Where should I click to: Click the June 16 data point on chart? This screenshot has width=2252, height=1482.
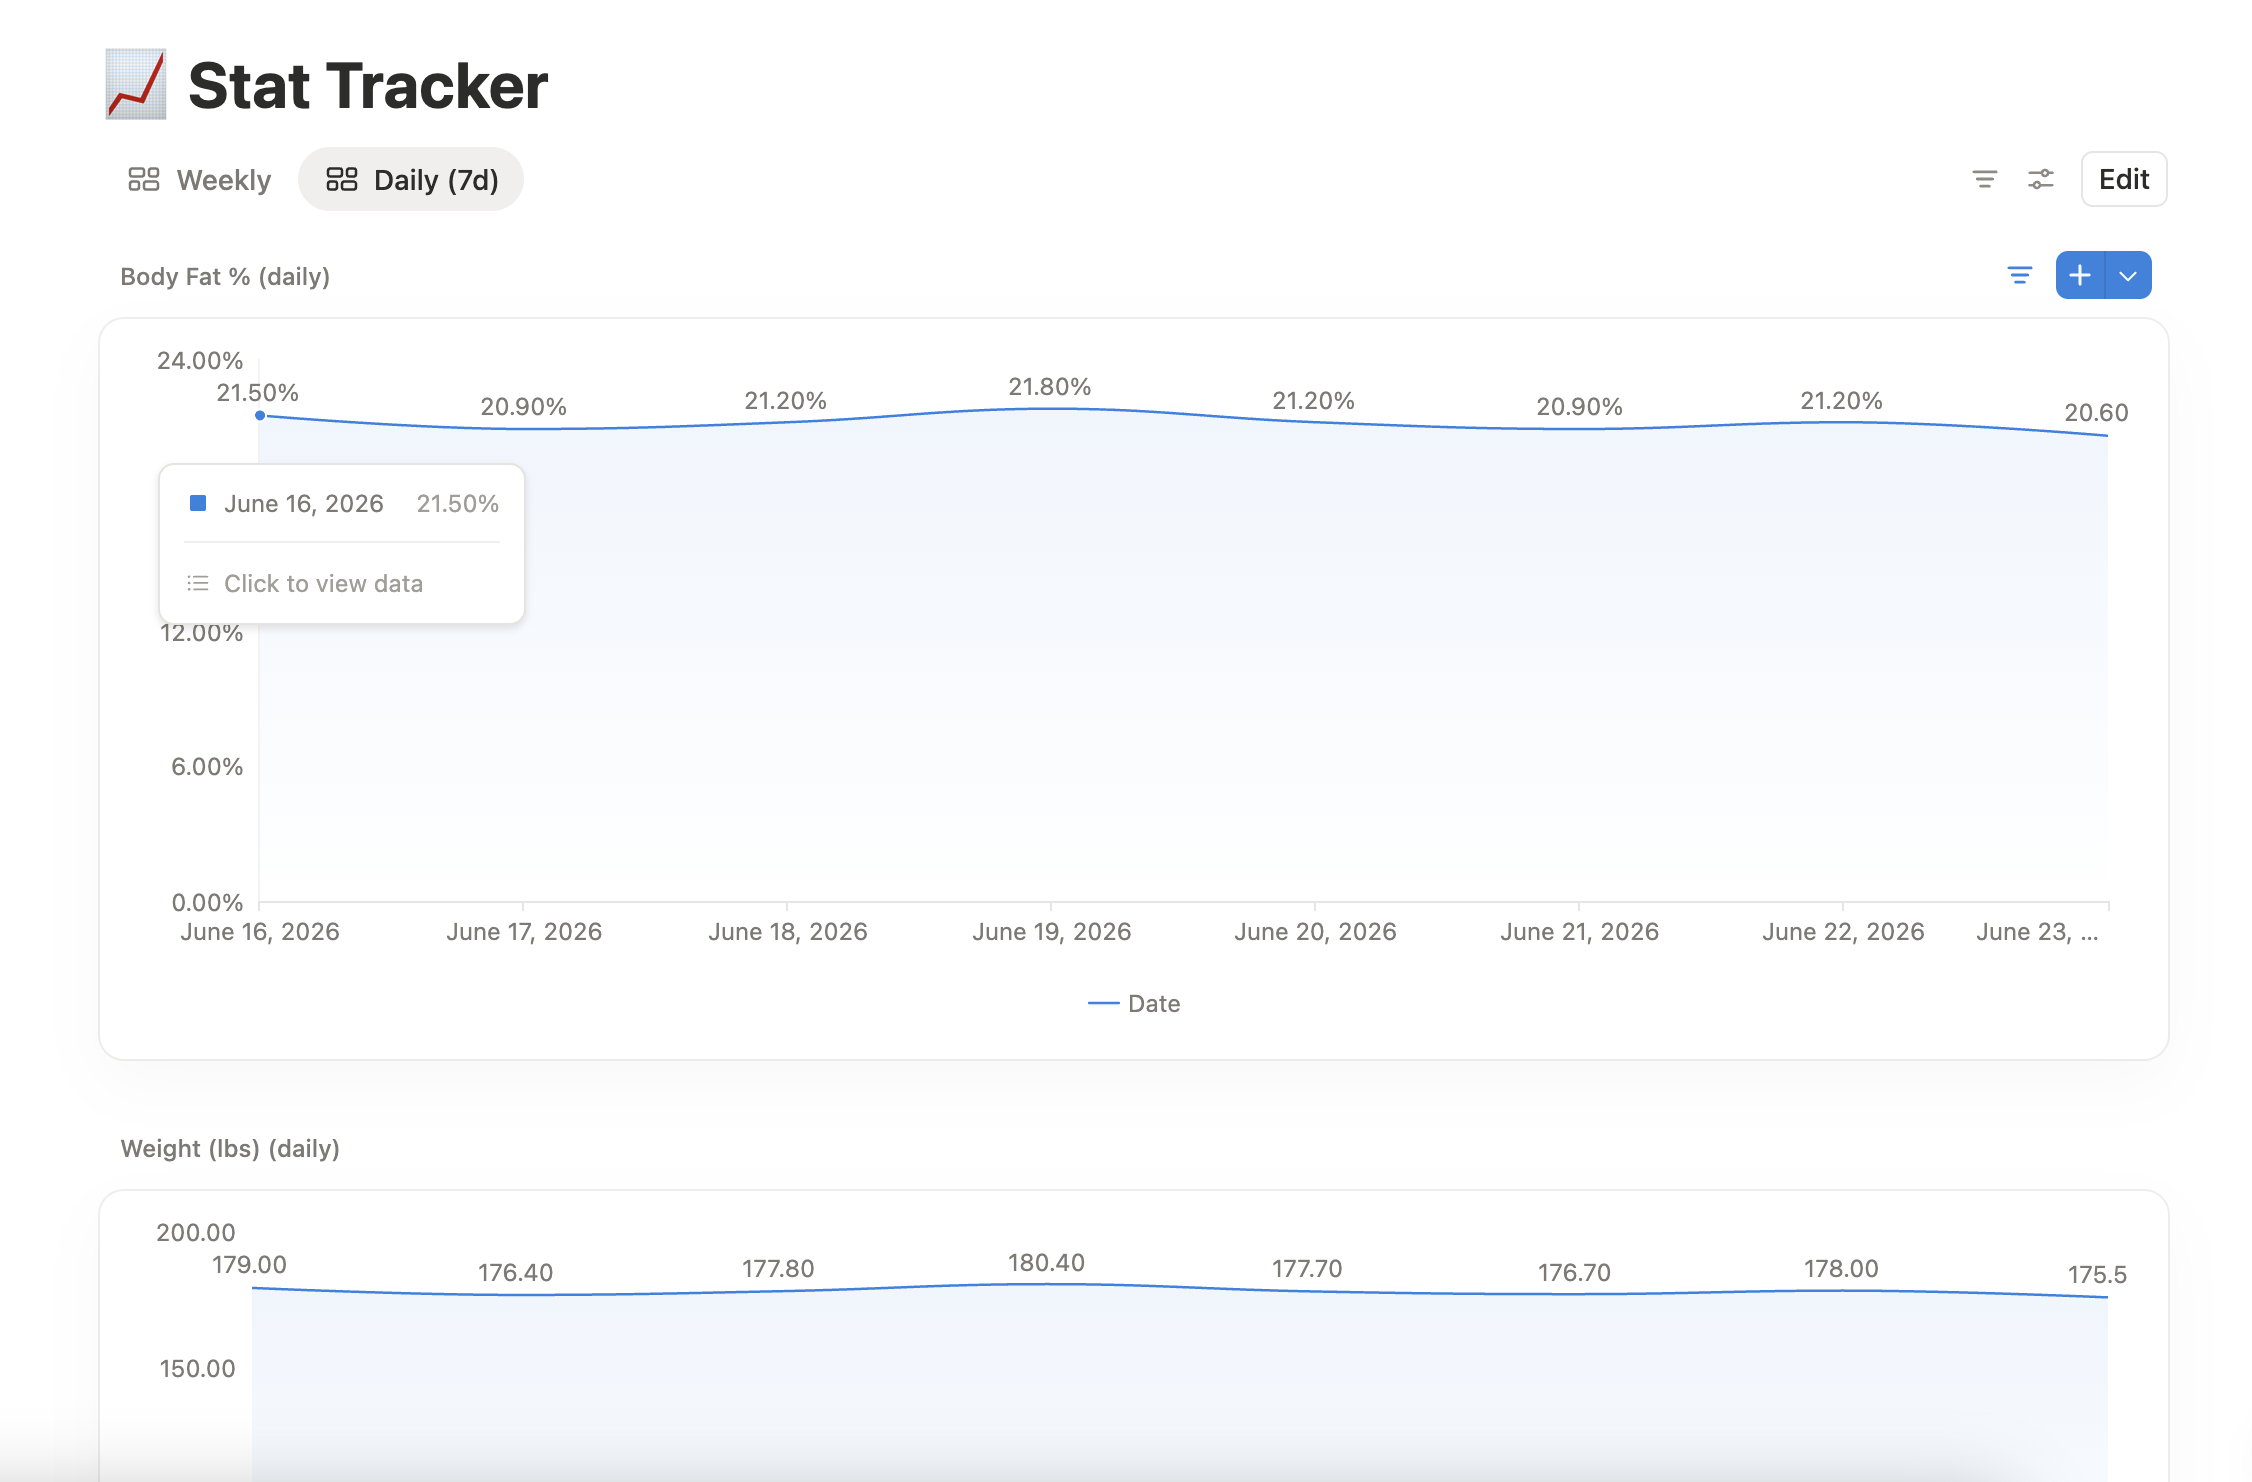[260, 415]
